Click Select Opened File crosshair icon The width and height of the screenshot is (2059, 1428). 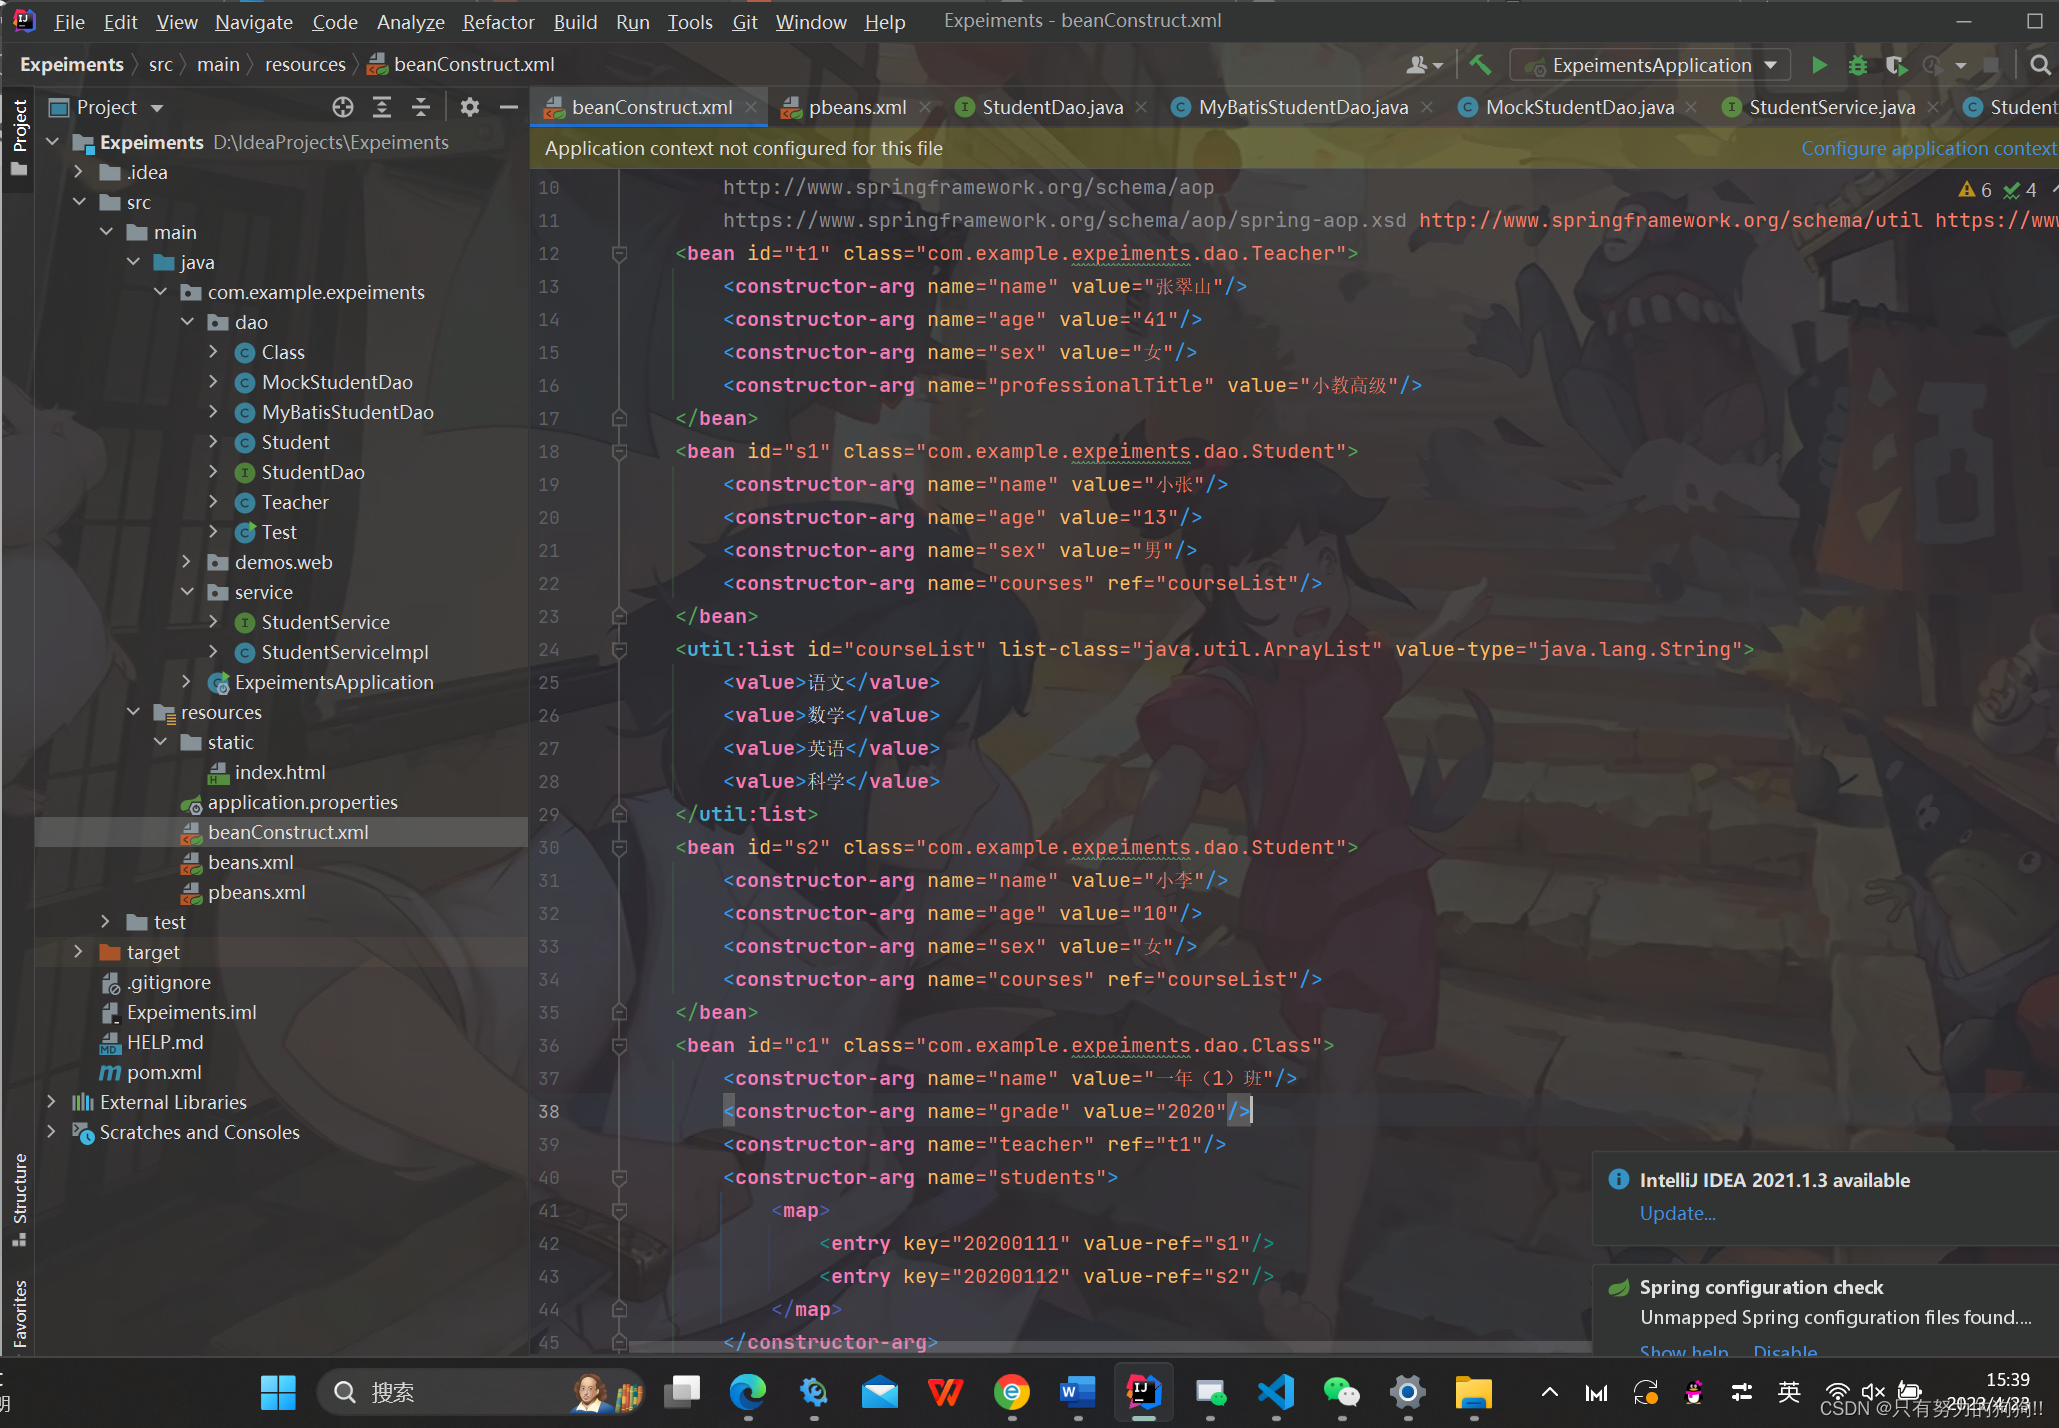tap(343, 107)
